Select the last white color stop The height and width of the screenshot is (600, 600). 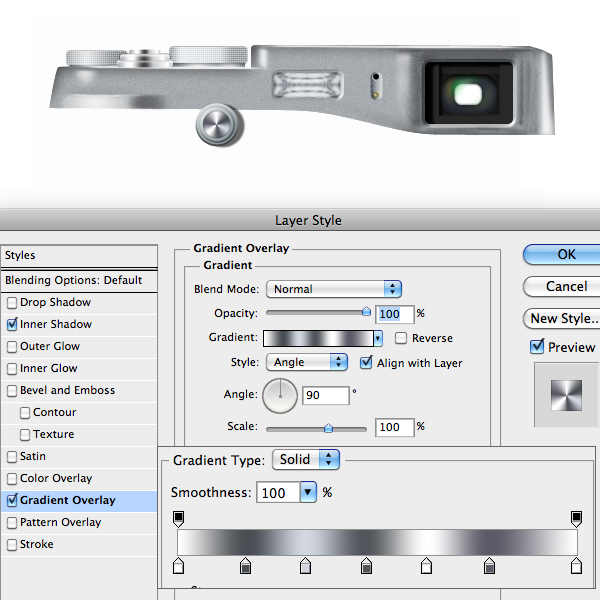pos(576,566)
